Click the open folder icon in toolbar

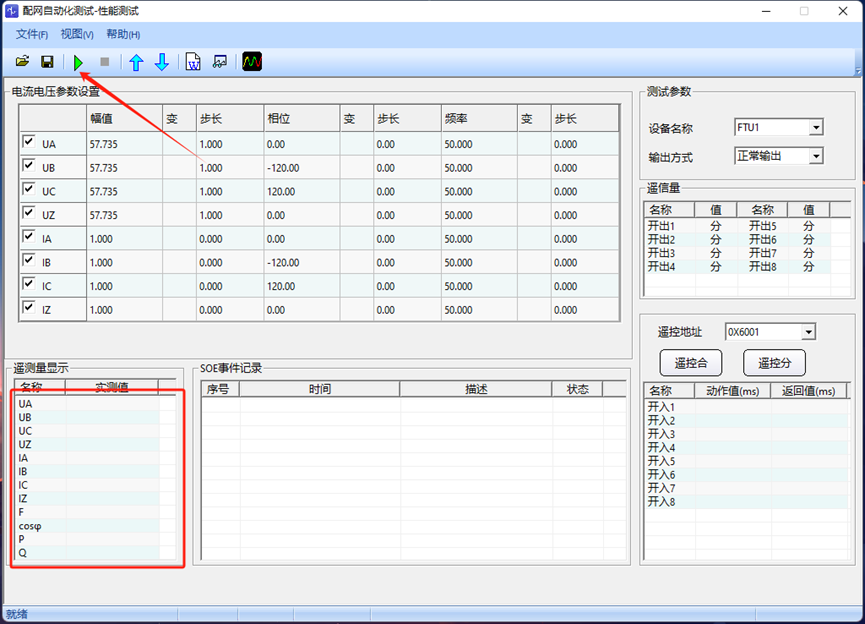point(22,62)
